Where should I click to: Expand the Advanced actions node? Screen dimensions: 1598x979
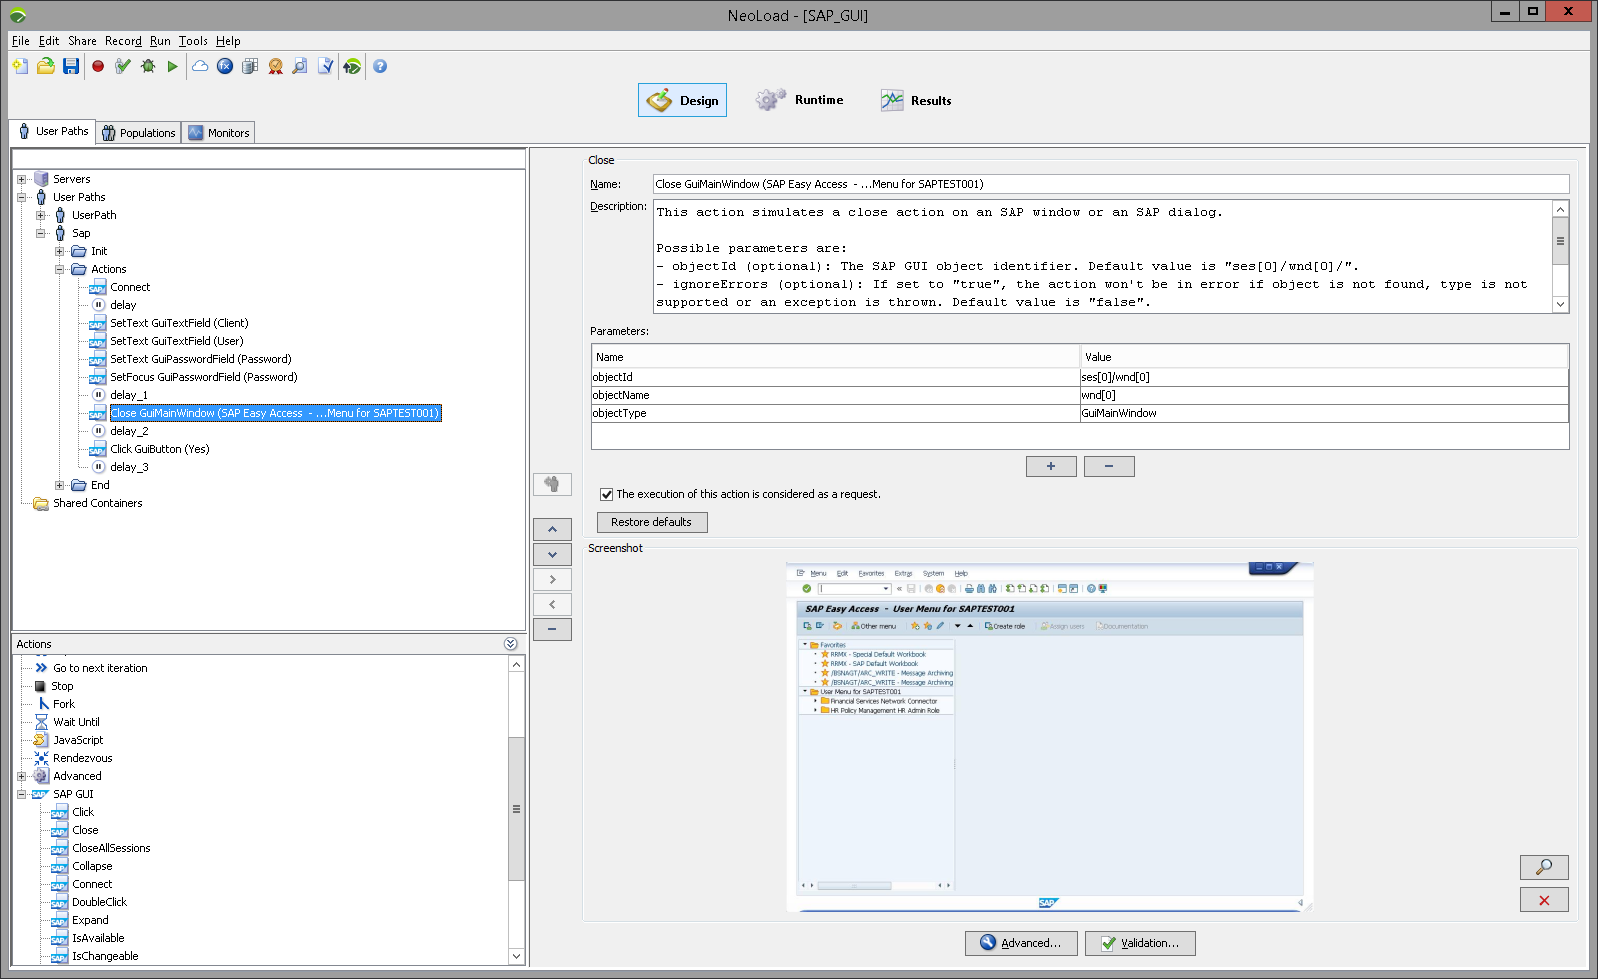pos(22,776)
